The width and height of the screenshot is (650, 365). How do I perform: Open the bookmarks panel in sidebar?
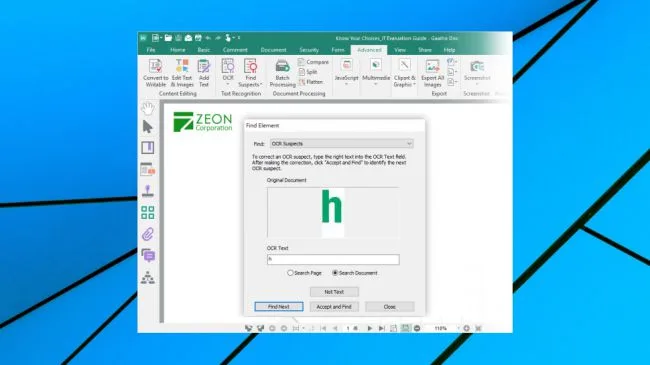(x=148, y=148)
